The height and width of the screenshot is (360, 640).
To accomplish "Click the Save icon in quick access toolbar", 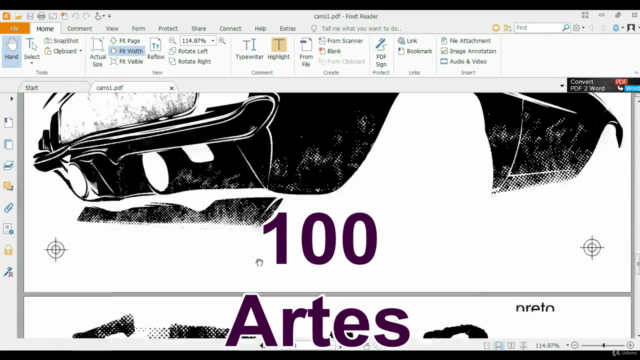I will [x=30, y=16].
